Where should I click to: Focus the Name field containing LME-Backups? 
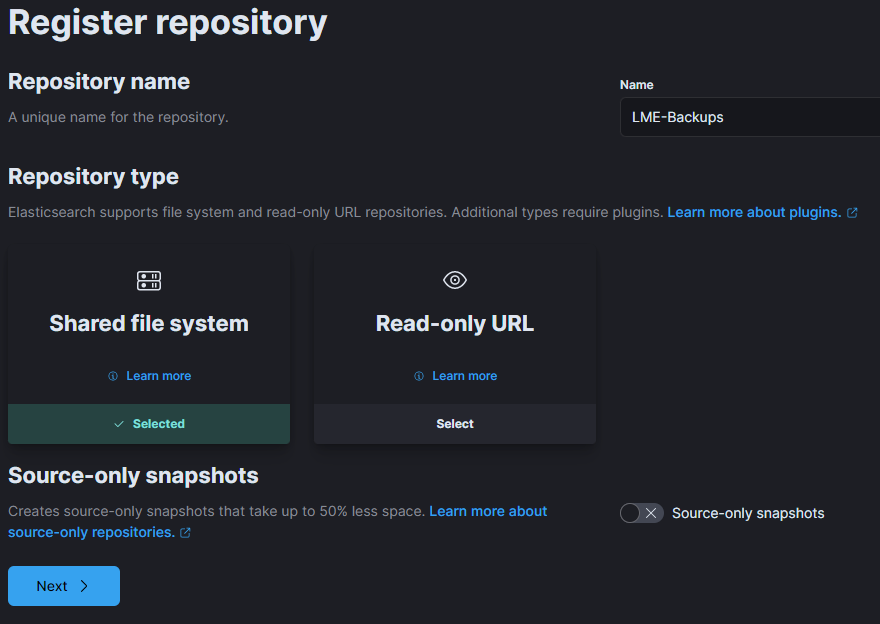pos(750,117)
